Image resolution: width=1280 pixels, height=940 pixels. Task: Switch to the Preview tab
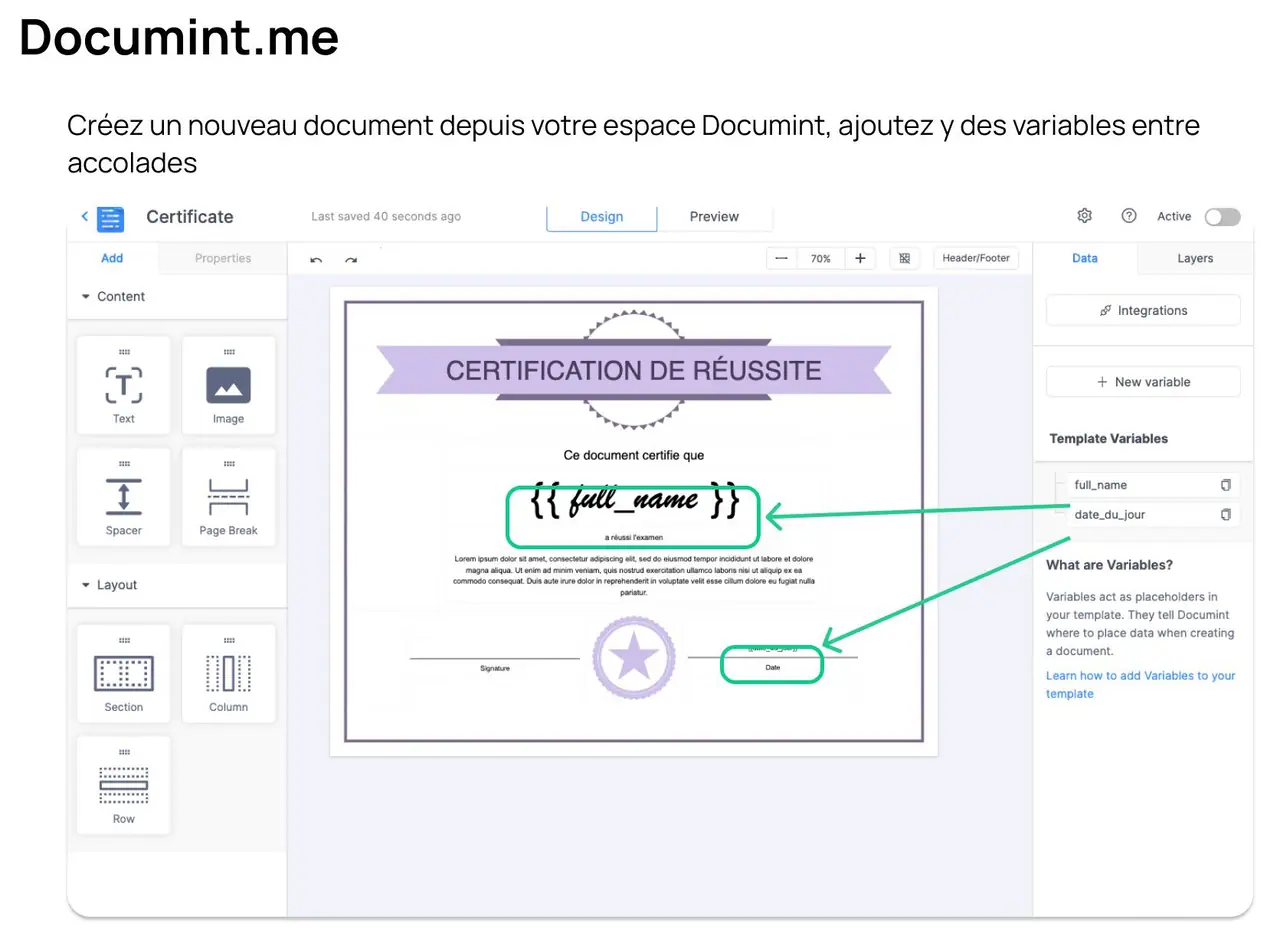click(x=714, y=217)
